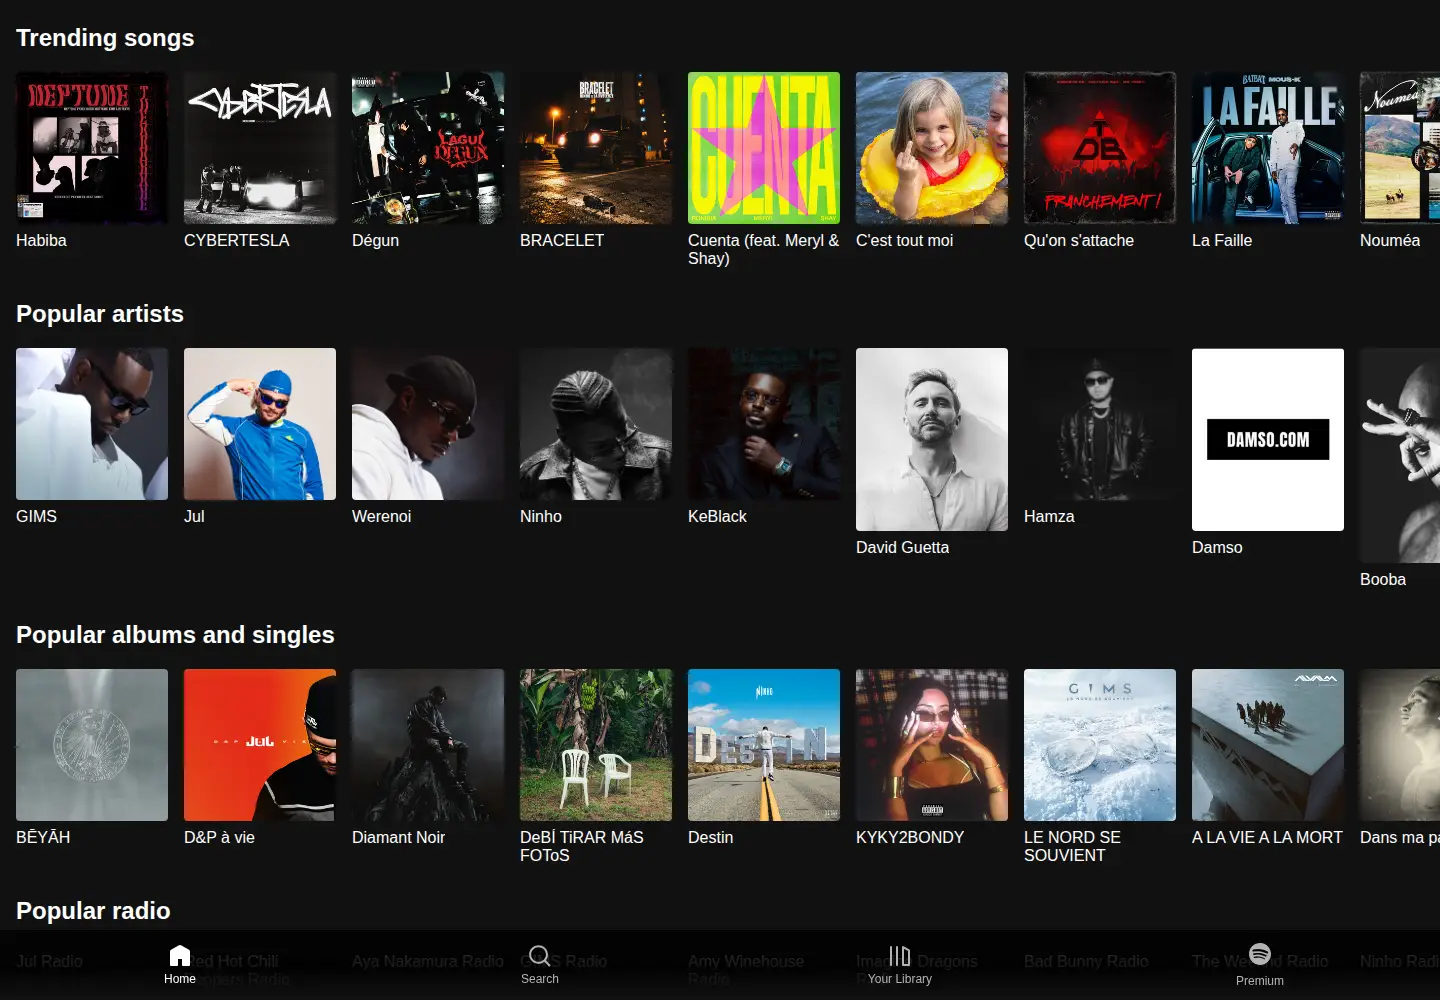Open the KeBlack artist image

tap(764, 424)
